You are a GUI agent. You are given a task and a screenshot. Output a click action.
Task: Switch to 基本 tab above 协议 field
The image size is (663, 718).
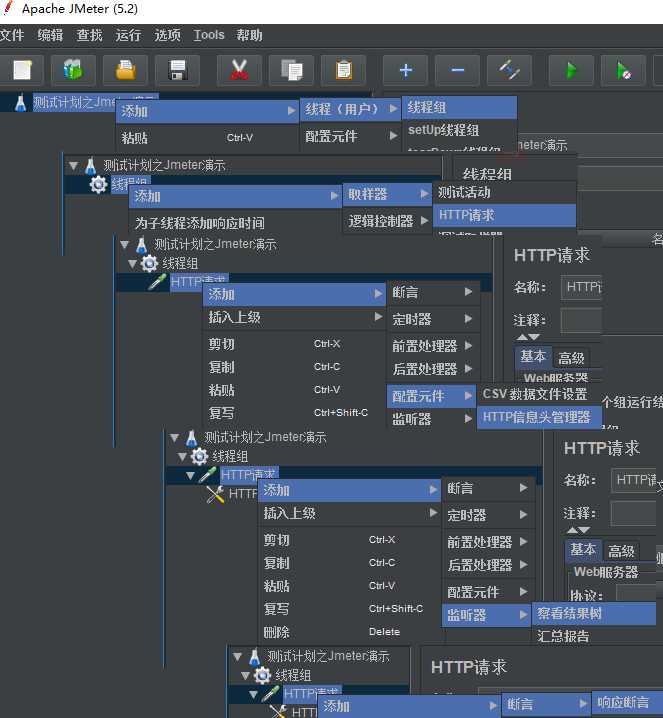(x=582, y=549)
